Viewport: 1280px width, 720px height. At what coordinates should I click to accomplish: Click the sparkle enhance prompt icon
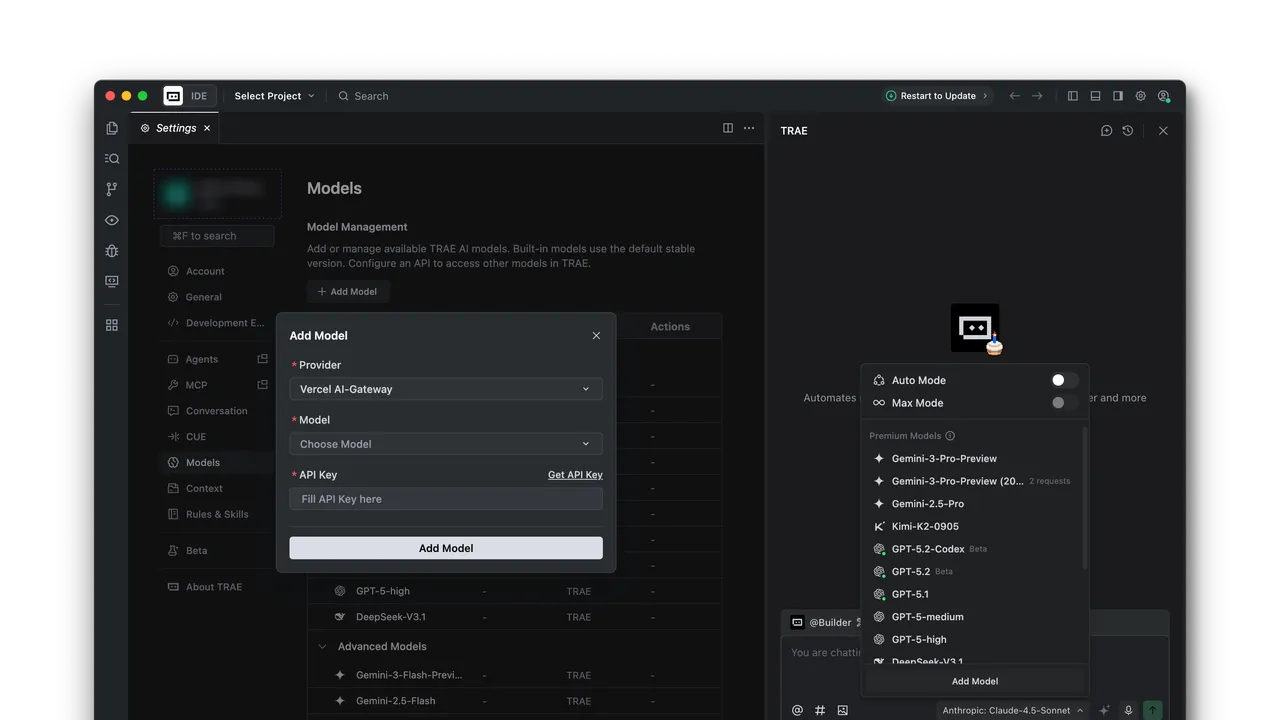pos(1105,710)
